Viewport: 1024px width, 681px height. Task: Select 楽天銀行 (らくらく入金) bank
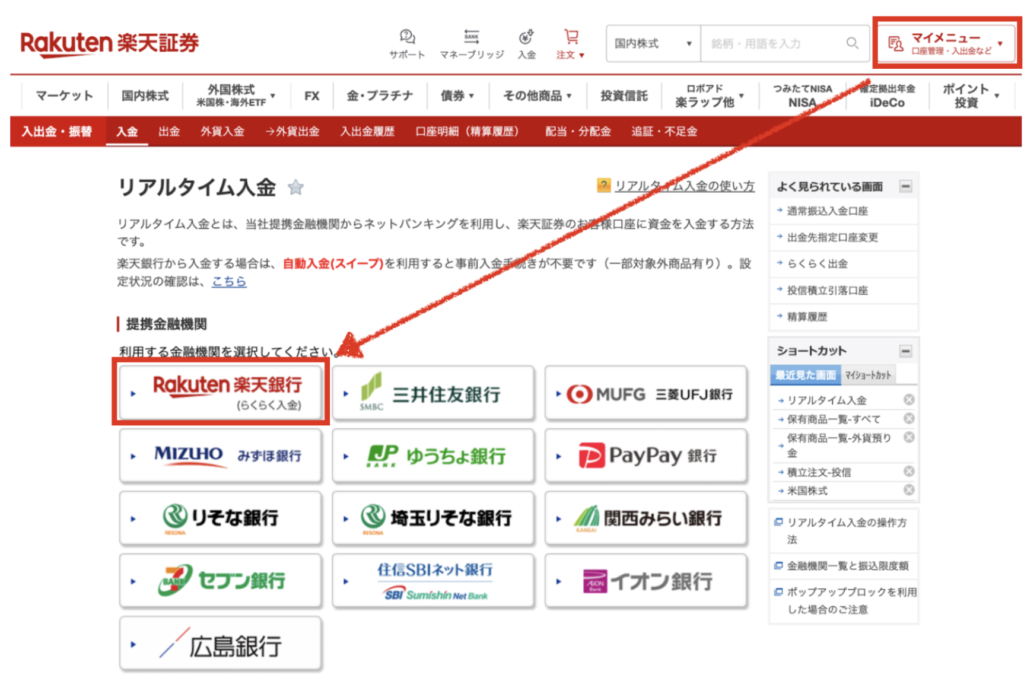click(221, 393)
